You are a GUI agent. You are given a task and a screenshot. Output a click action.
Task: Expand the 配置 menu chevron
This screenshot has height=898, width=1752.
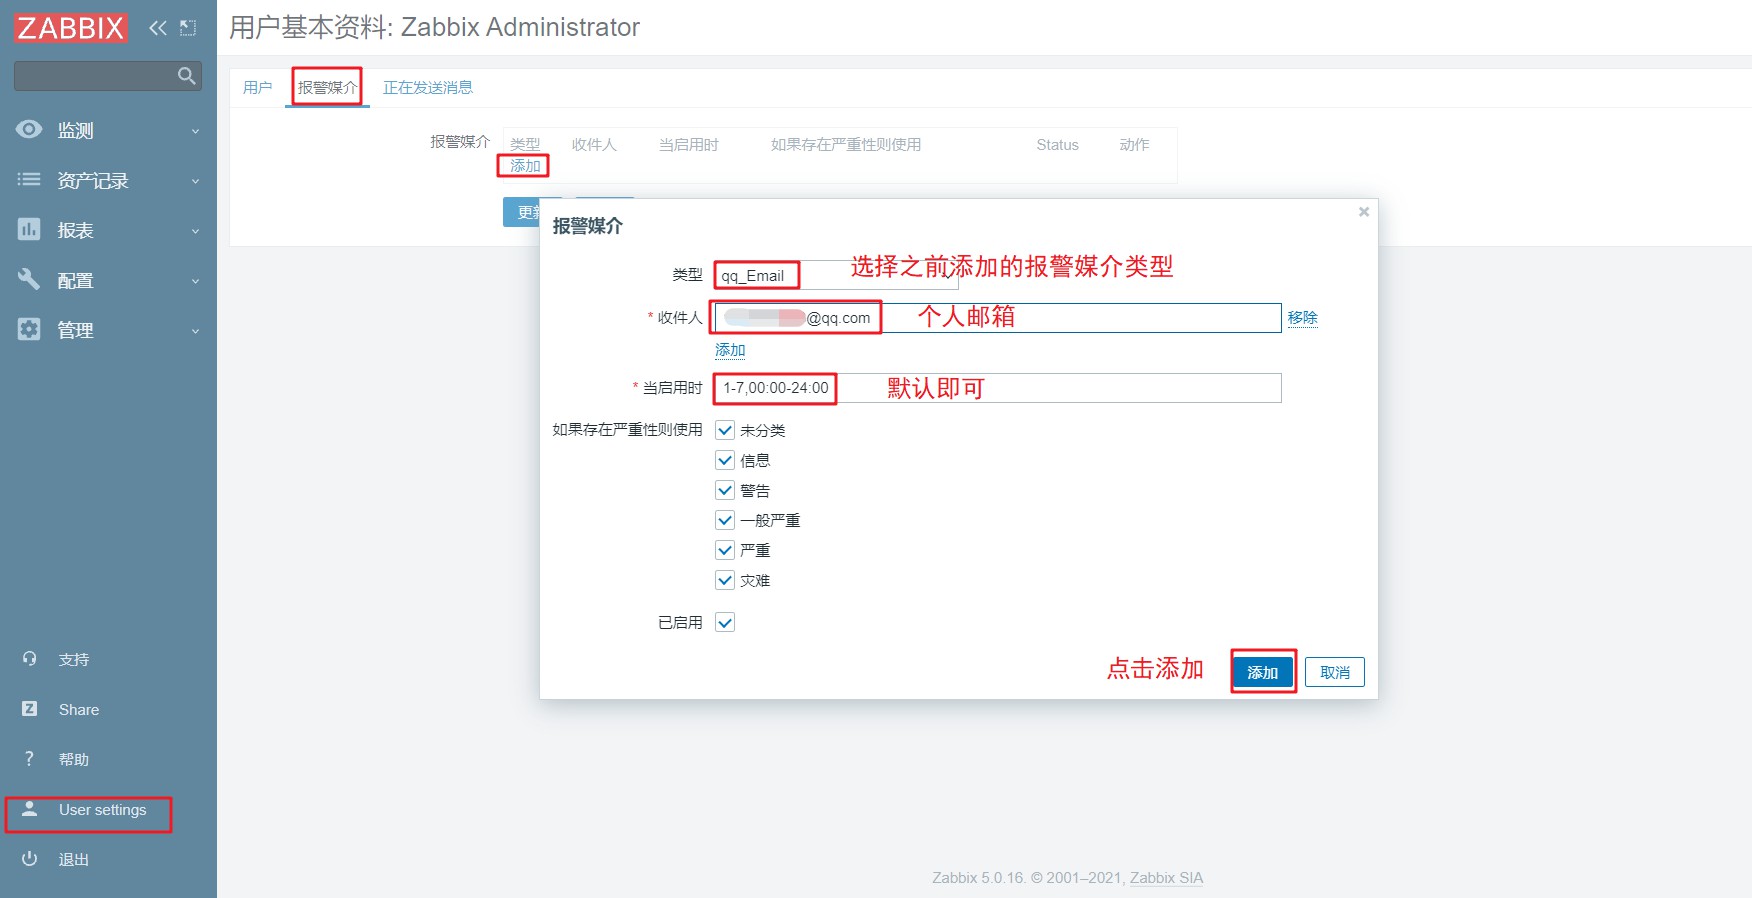point(196,281)
